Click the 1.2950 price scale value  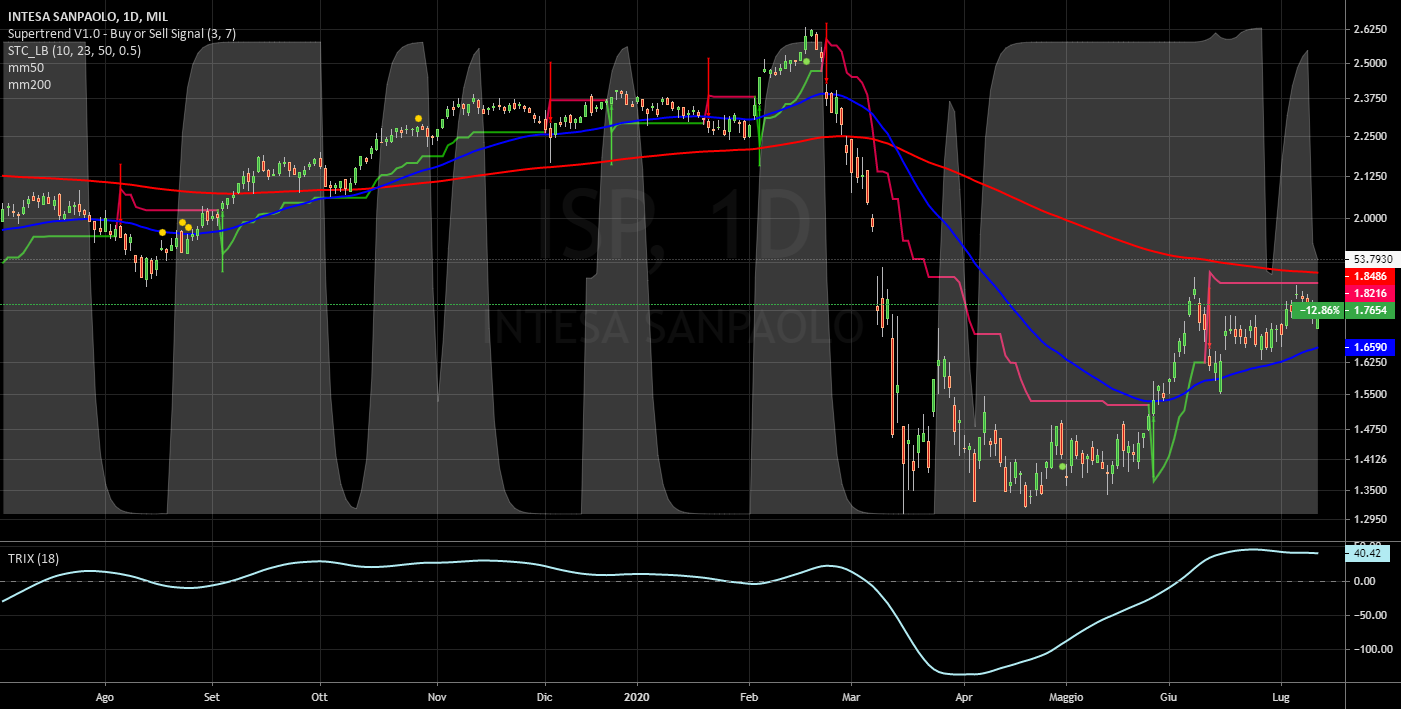1368,520
